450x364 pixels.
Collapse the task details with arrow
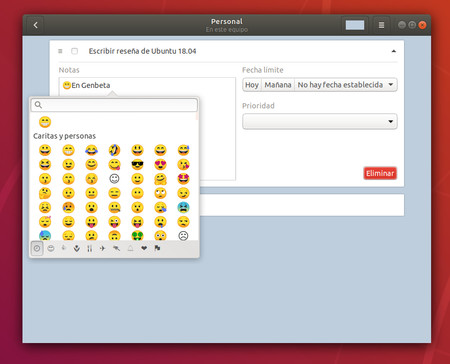pyautogui.click(x=394, y=51)
